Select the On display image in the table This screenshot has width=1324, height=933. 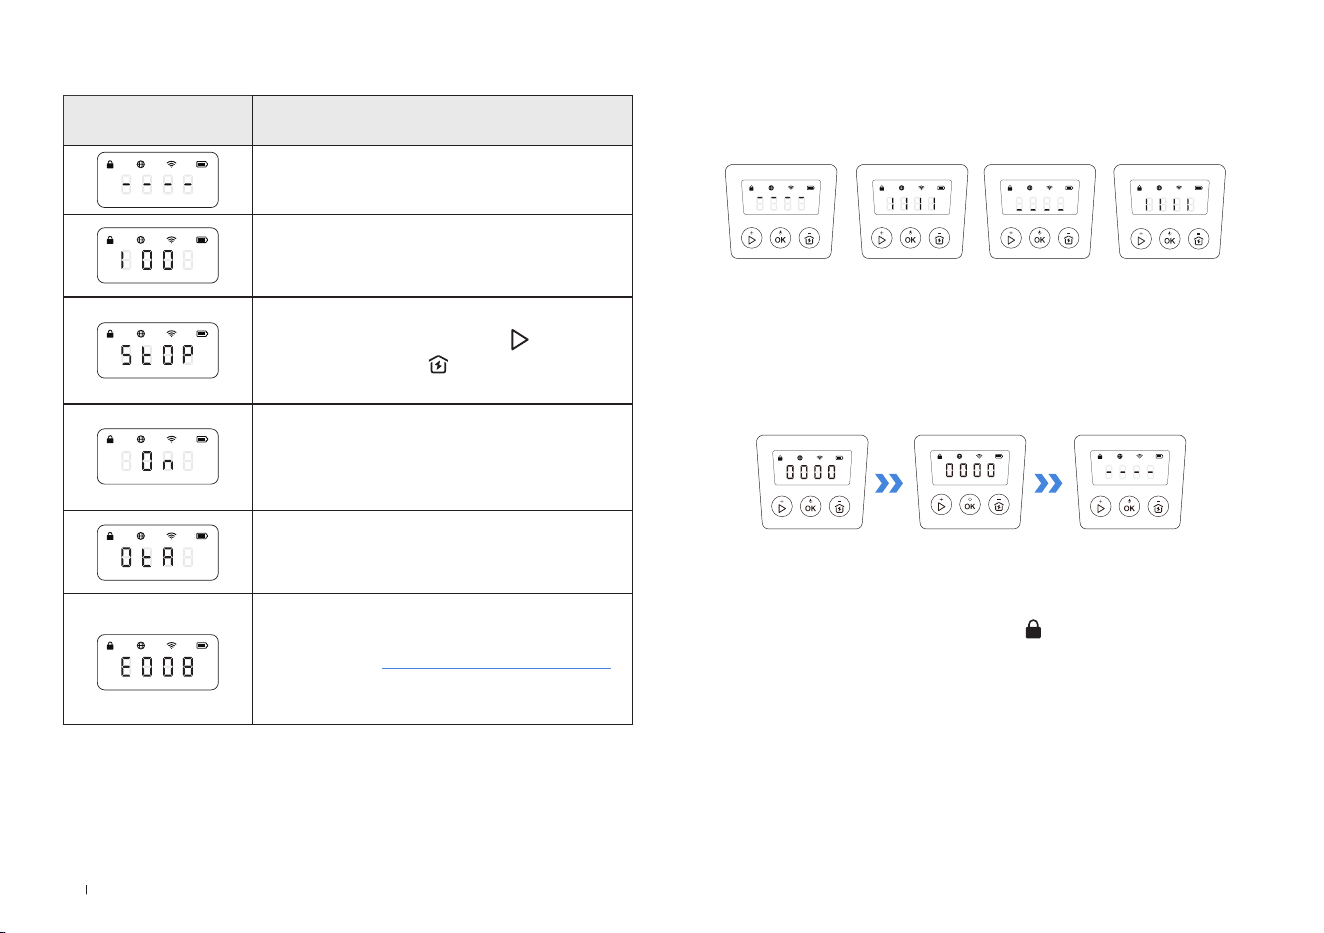[158, 456]
